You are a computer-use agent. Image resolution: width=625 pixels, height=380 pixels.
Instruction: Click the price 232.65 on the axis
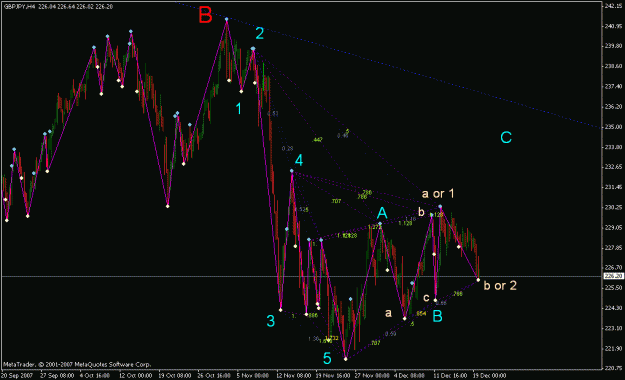coord(614,167)
